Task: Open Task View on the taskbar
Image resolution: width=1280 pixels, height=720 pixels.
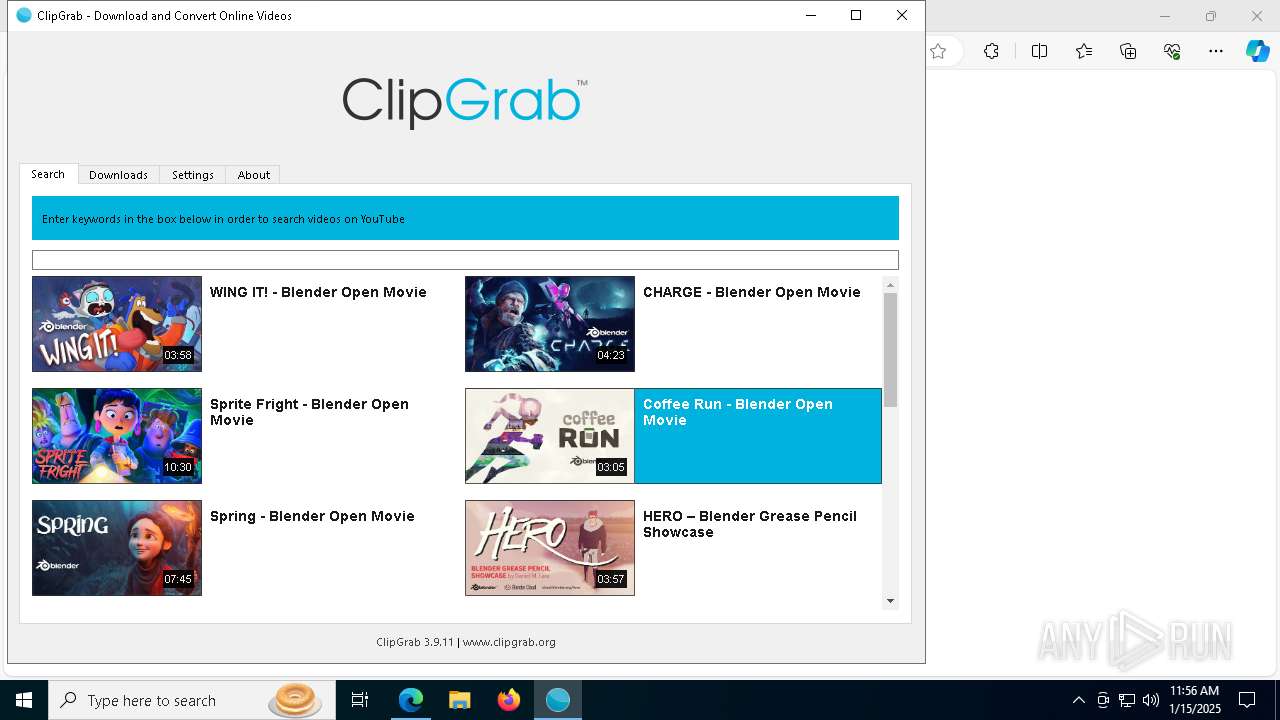Action: (360, 700)
